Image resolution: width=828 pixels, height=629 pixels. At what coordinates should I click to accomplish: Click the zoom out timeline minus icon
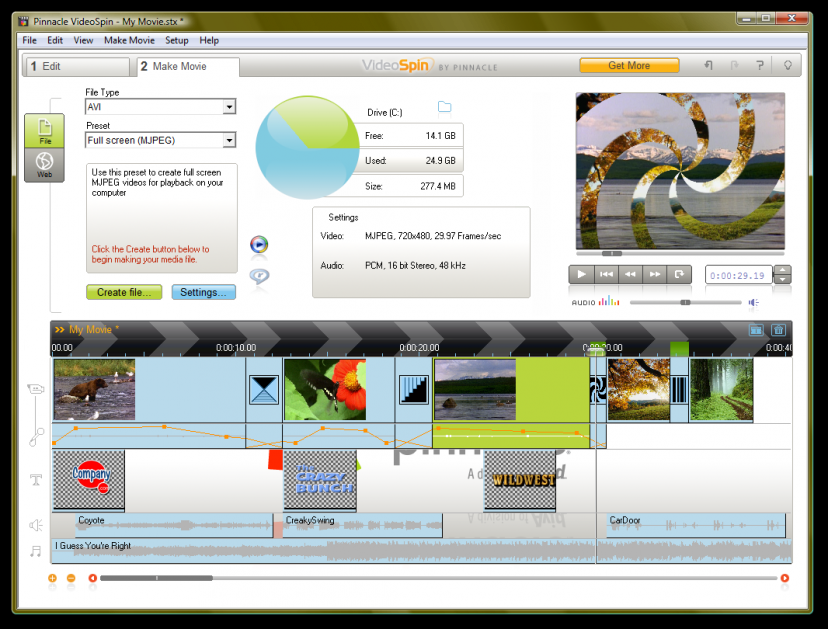click(71, 578)
